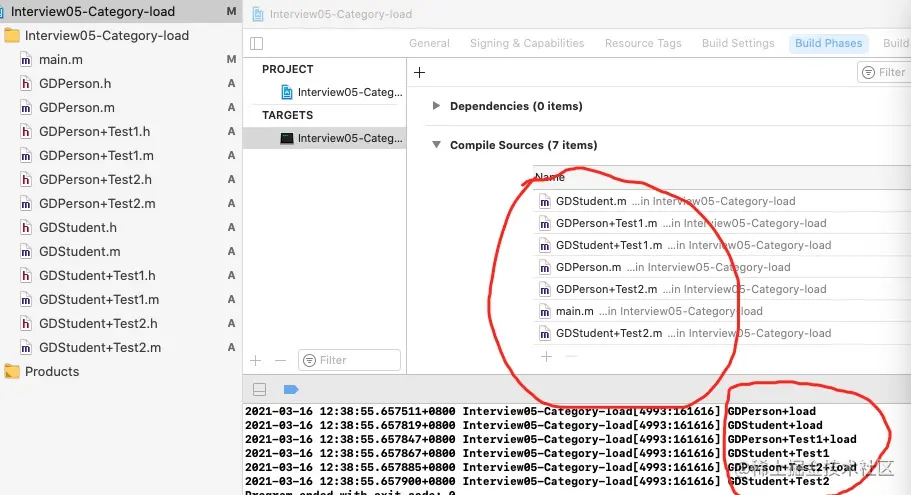Screen dimensions: 911x495
Task: Select GDStudent+Test2.m in Compile Sources list
Action: click(x=722, y=333)
